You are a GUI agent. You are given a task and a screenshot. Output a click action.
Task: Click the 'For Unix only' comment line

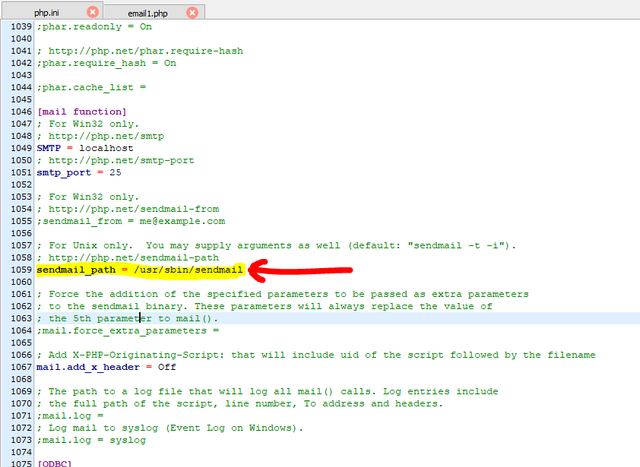pyautogui.click(x=276, y=246)
